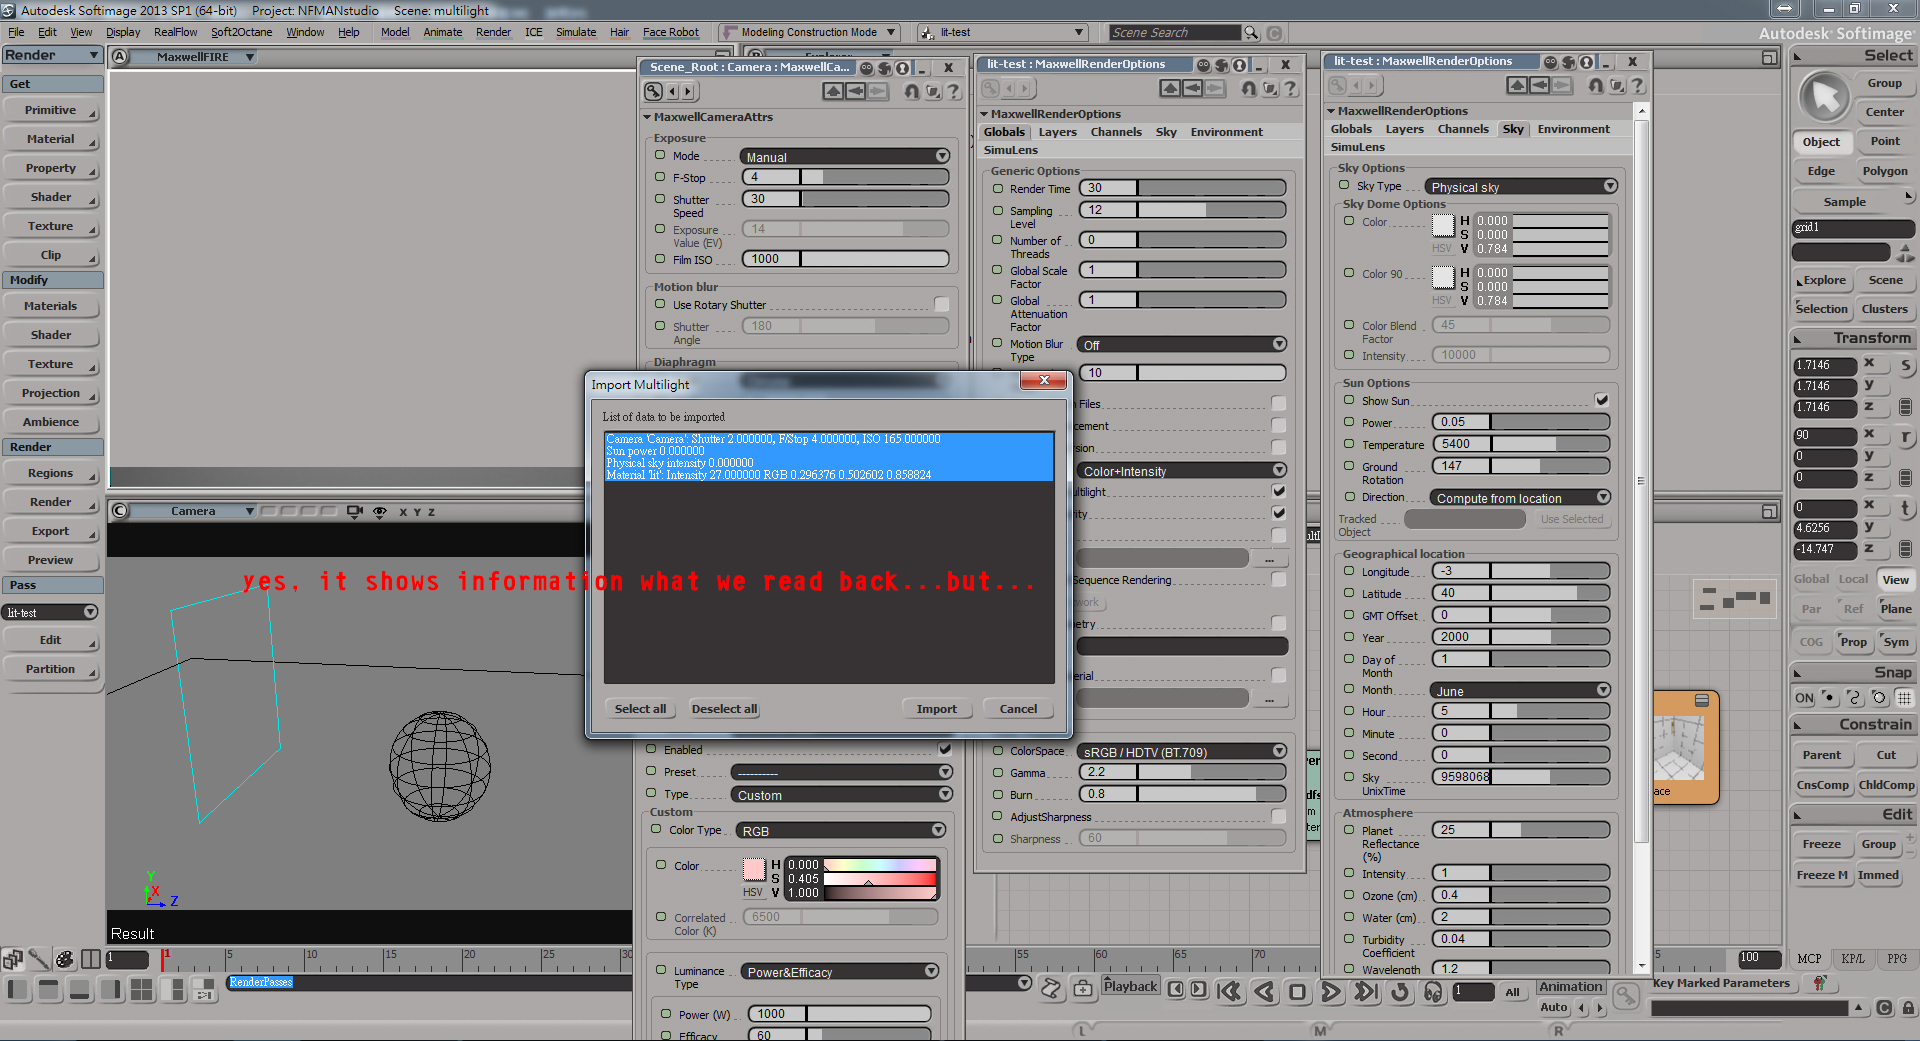The image size is (1920, 1041).
Task: Play the animation forward
Action: click(x=1331, y=991)
